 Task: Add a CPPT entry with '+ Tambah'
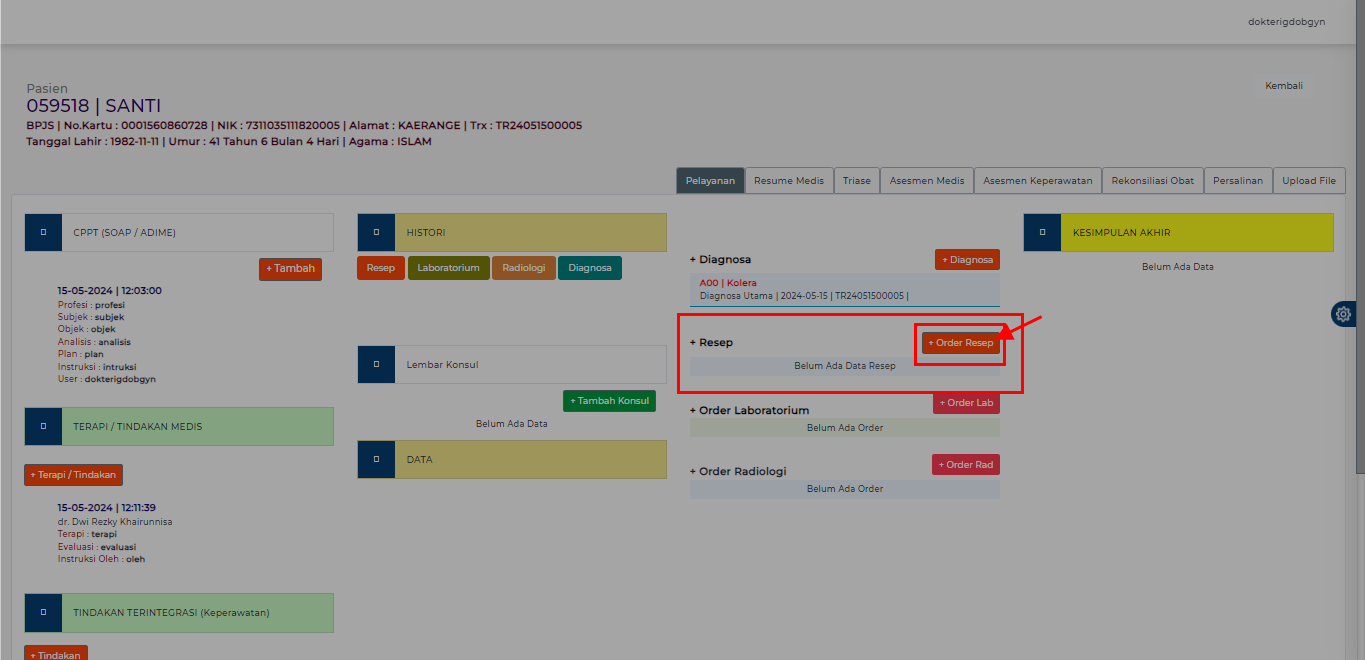click(290, 269)
